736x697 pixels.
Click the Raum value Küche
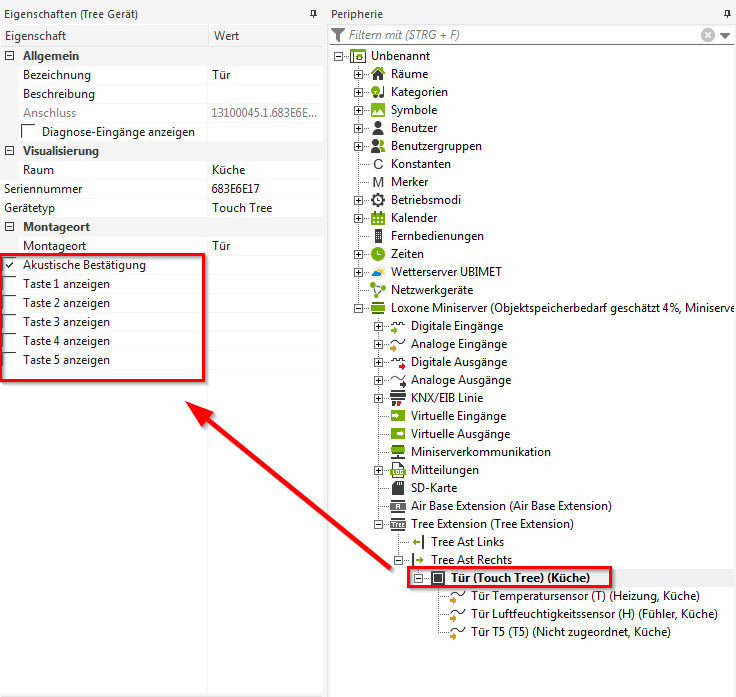click(x=266, y=170)
